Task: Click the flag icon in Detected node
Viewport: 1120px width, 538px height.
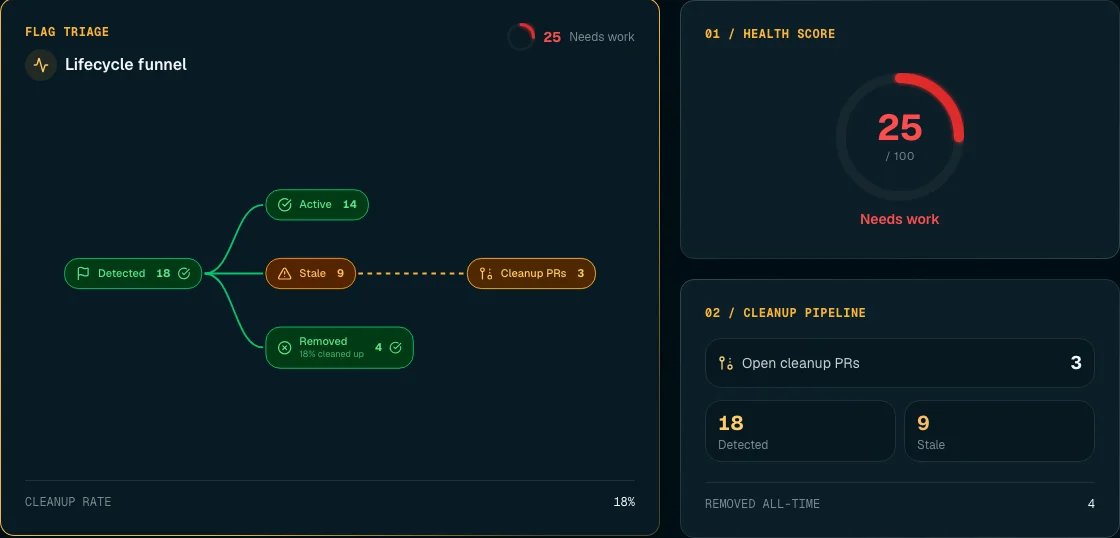Action: (83, 274)
